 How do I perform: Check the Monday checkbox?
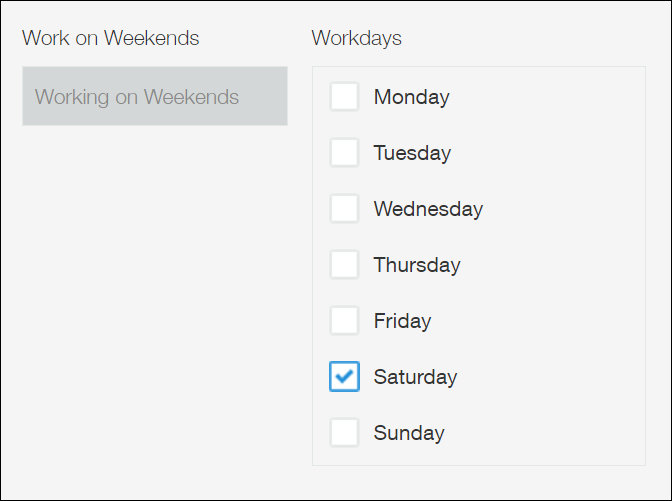click(344, 97)
